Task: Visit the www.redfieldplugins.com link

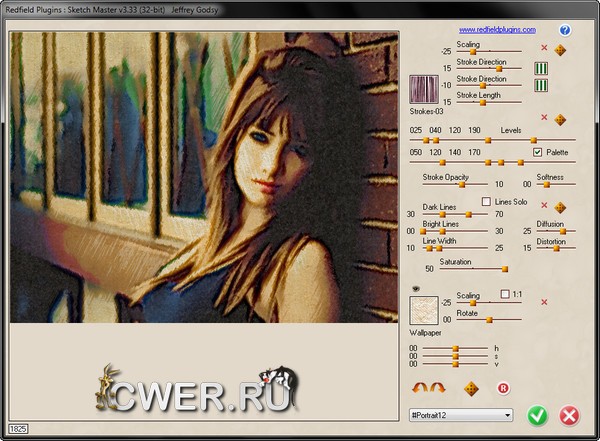Action: pos(497,31)
